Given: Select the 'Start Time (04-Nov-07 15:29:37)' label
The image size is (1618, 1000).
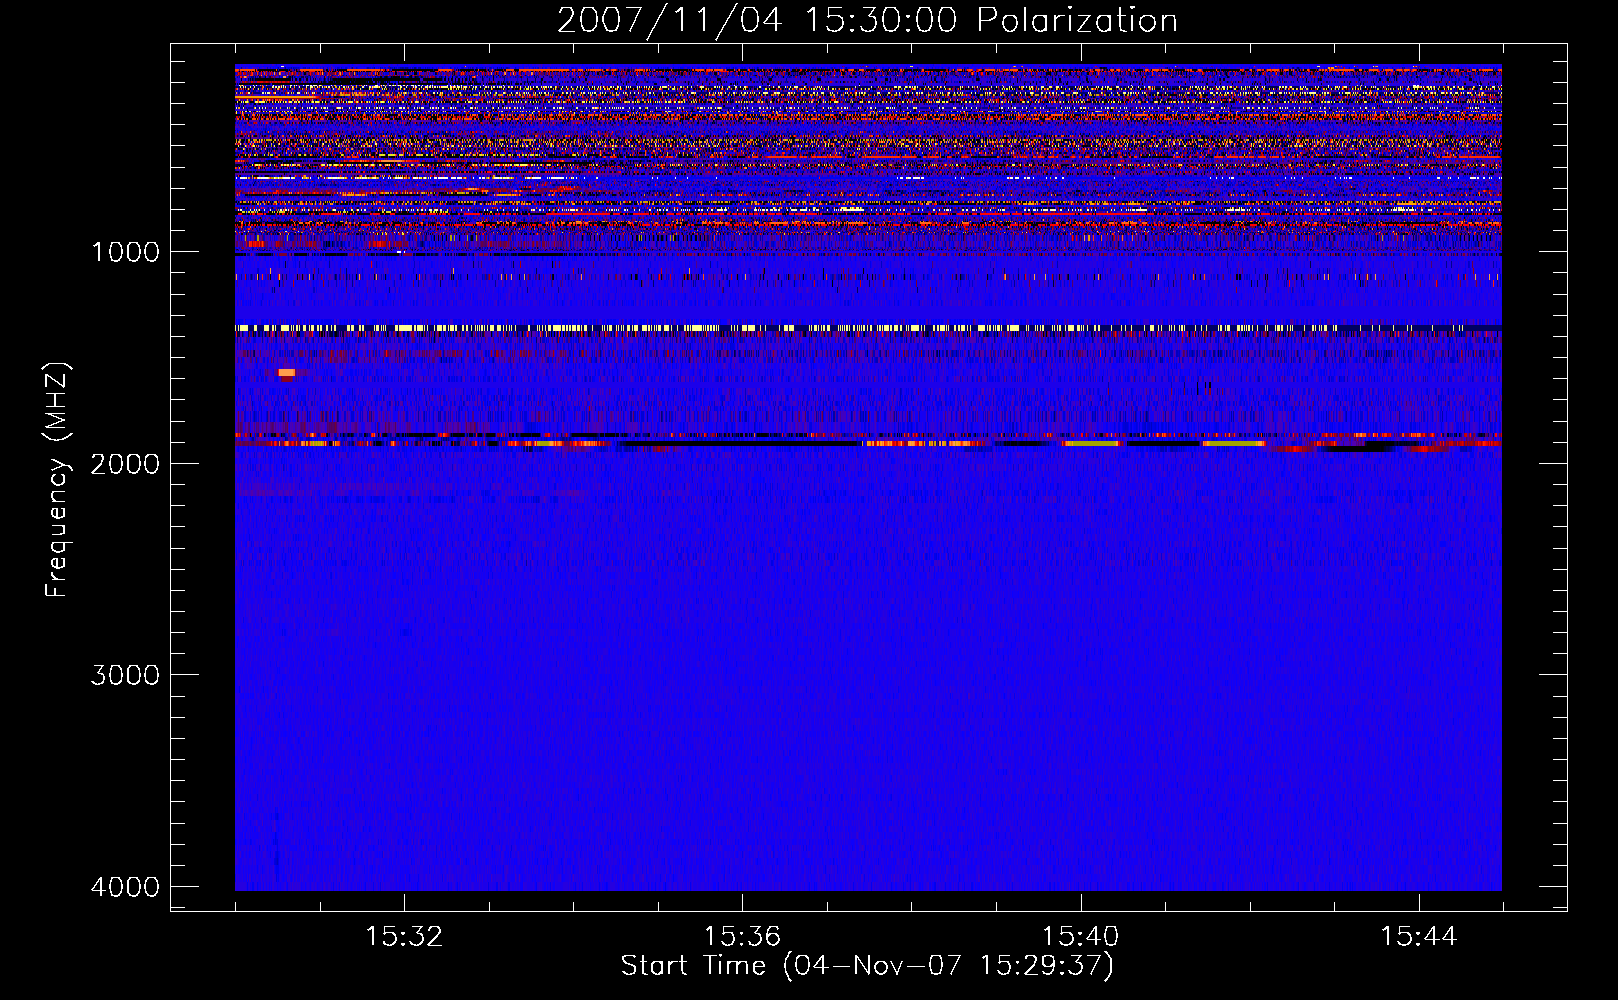Looking at the screenshot, I should coord(867,966).
